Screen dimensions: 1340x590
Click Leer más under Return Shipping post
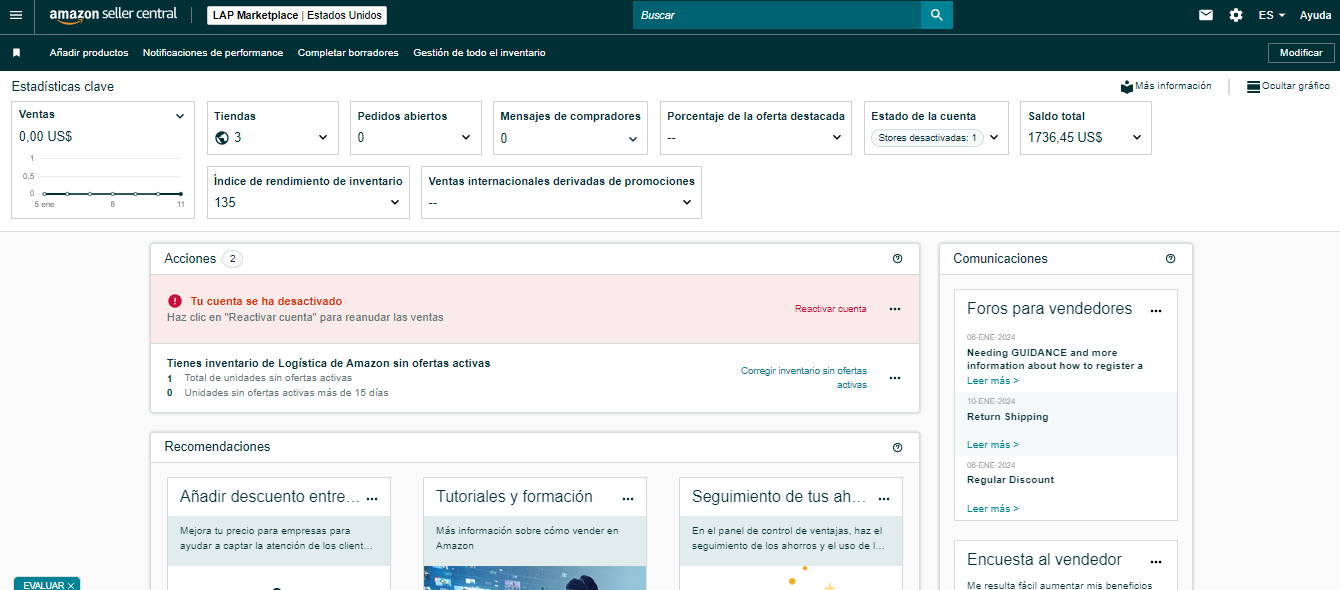[x=993, y=445]
